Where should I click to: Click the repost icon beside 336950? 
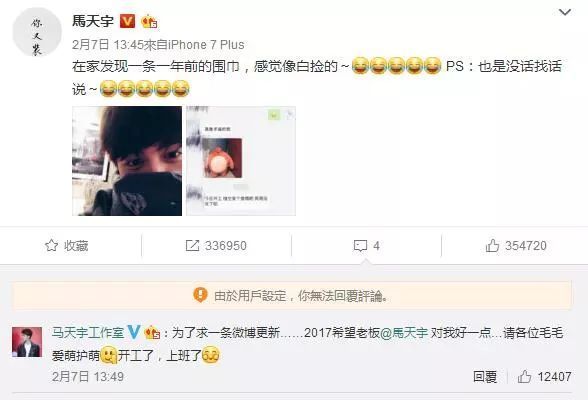[x=192, y=246]
